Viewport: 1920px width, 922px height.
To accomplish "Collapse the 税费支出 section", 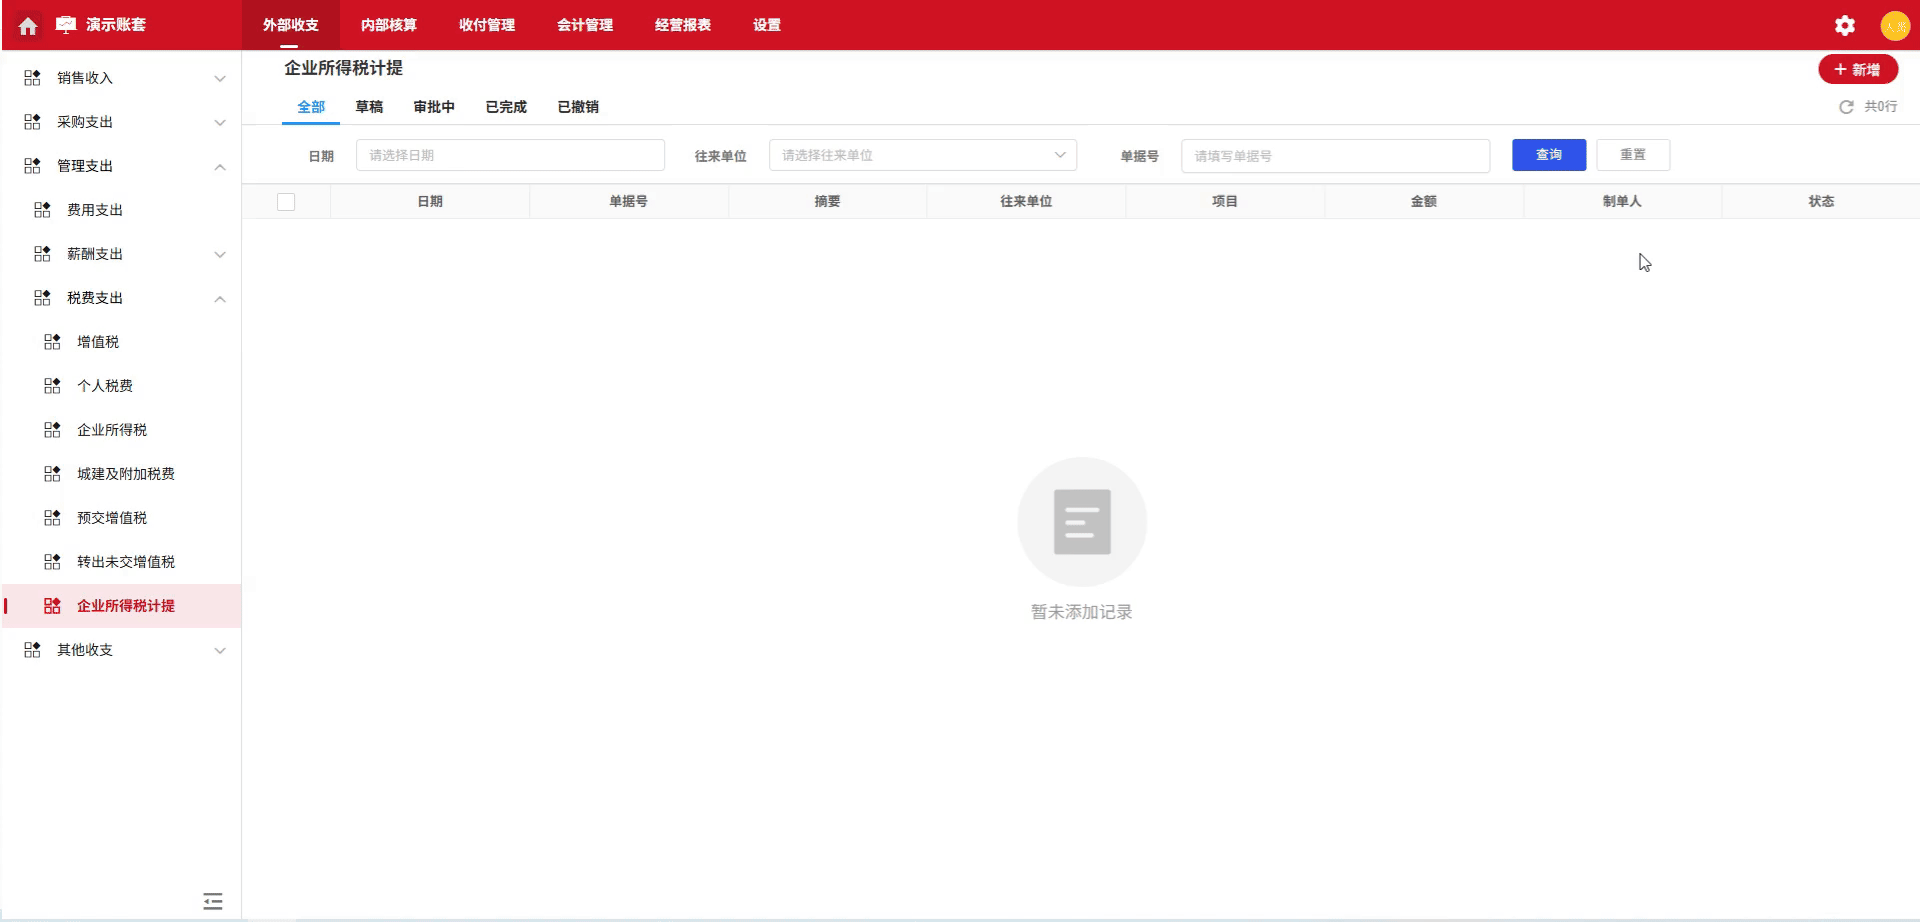I will click(219, 298).
